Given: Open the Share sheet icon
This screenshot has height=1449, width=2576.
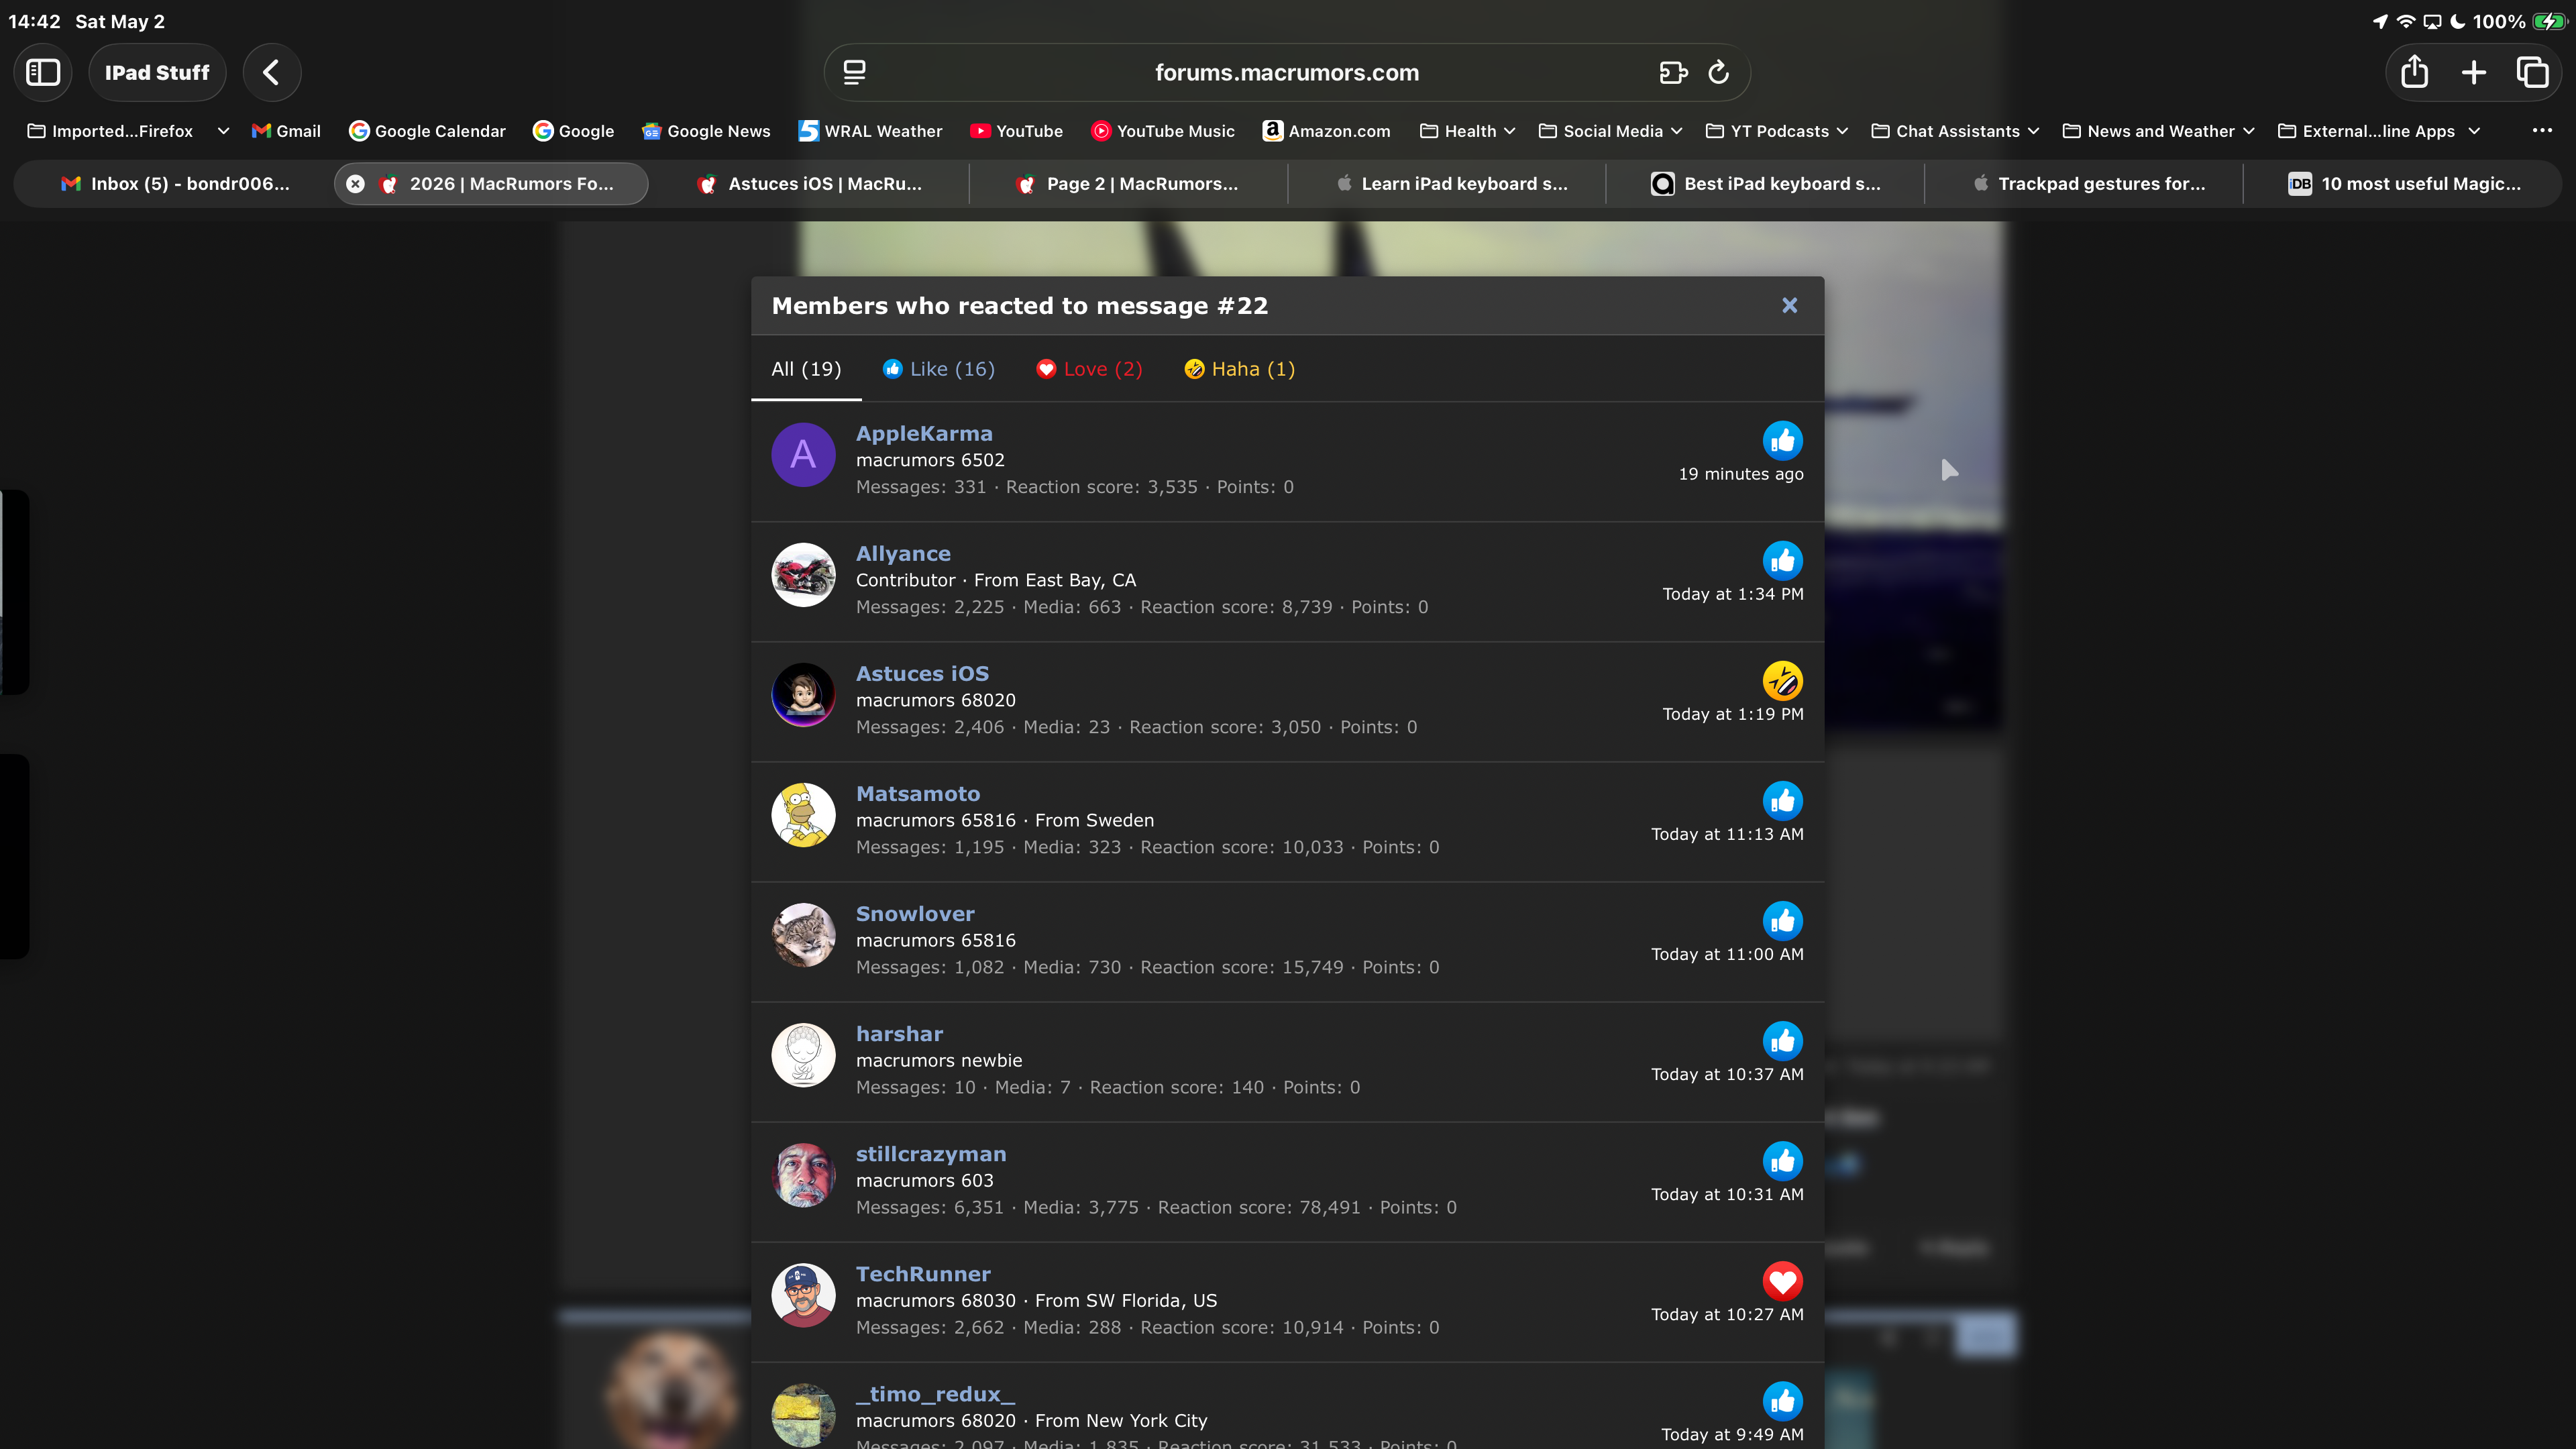Looking at the screenshot, I should tap(2414, 72).
